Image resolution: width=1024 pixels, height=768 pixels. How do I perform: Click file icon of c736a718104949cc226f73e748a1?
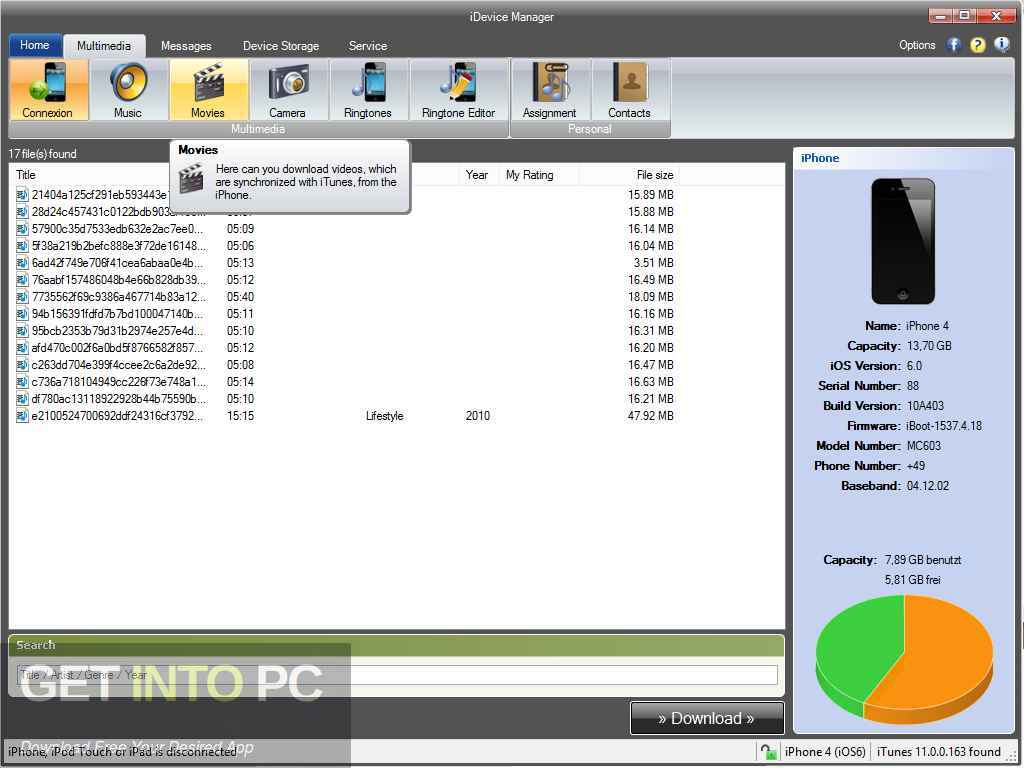pos(22,381)
